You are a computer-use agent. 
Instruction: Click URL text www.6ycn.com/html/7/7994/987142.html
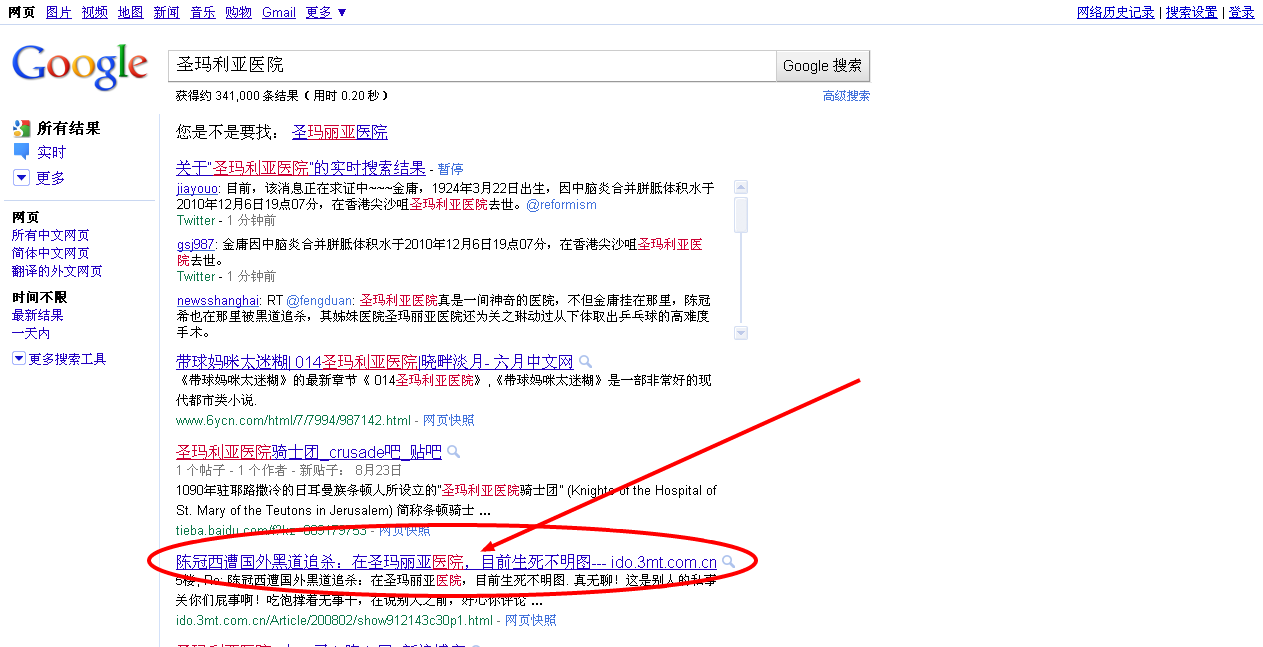293,420
